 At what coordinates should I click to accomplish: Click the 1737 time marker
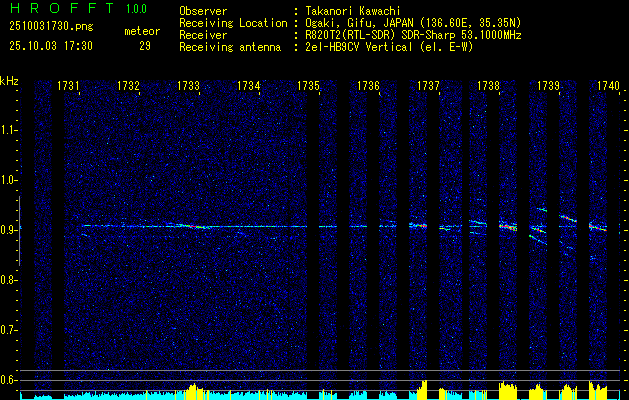pos(428,85)
